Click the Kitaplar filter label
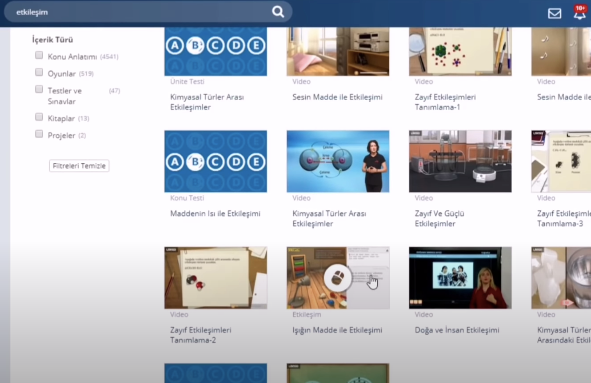The height and width of the screenshot is (383, 591). [61, 119]
